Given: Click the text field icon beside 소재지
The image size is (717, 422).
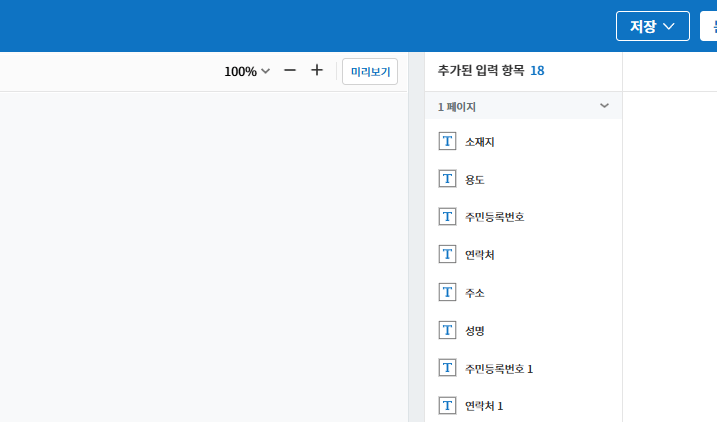Looking at the screenshot, I should 447,142.
